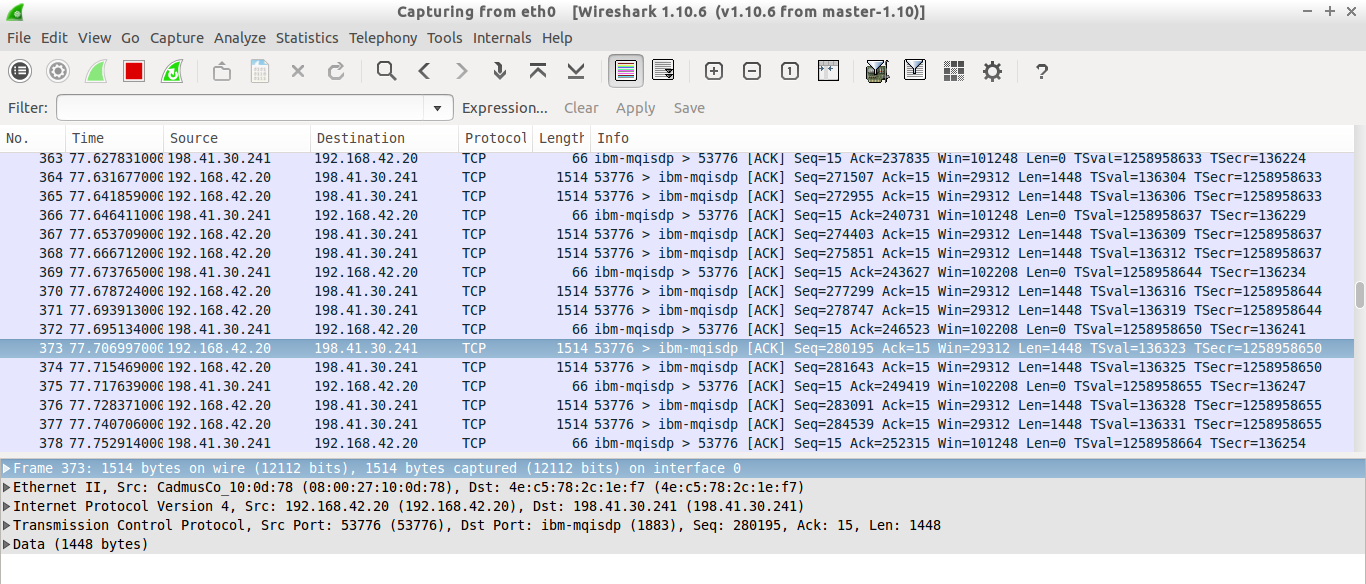The height and width of the screenshot is (584, 1366).
Task: Open the Telephony menu
Action: 383,38
